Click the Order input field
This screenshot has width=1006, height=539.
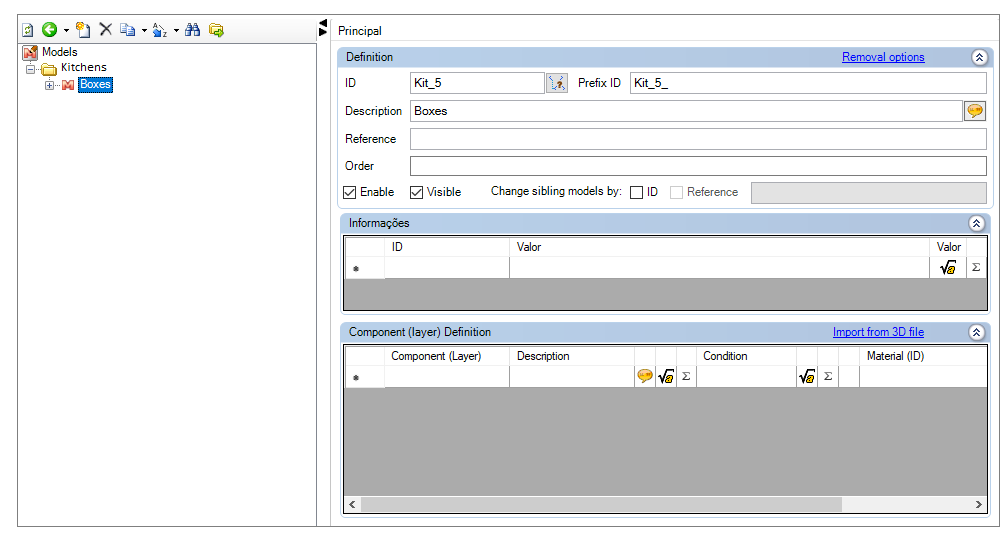click(x=698, y=166)
